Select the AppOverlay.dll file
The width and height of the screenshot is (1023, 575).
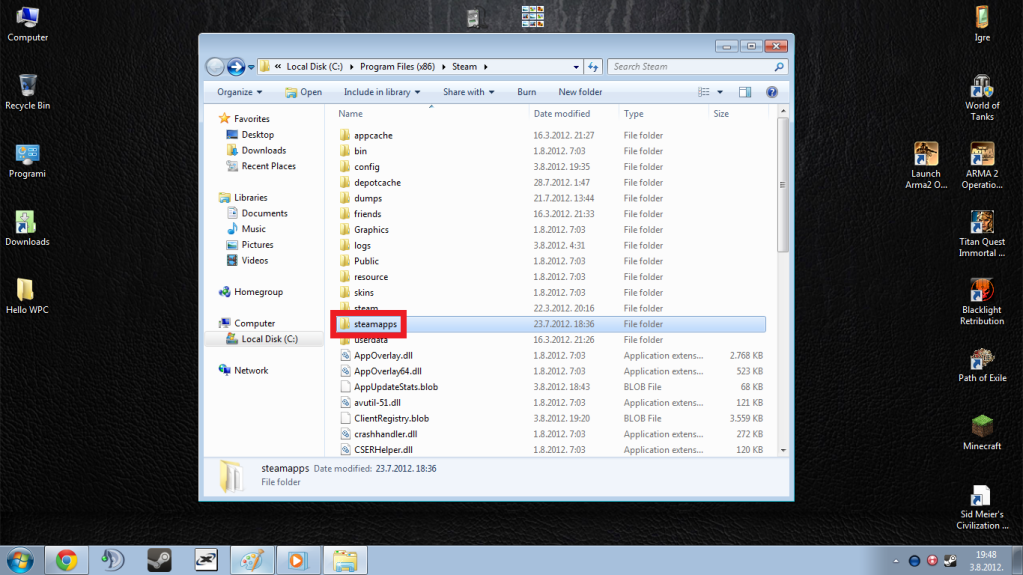click(x=383, y=355)
